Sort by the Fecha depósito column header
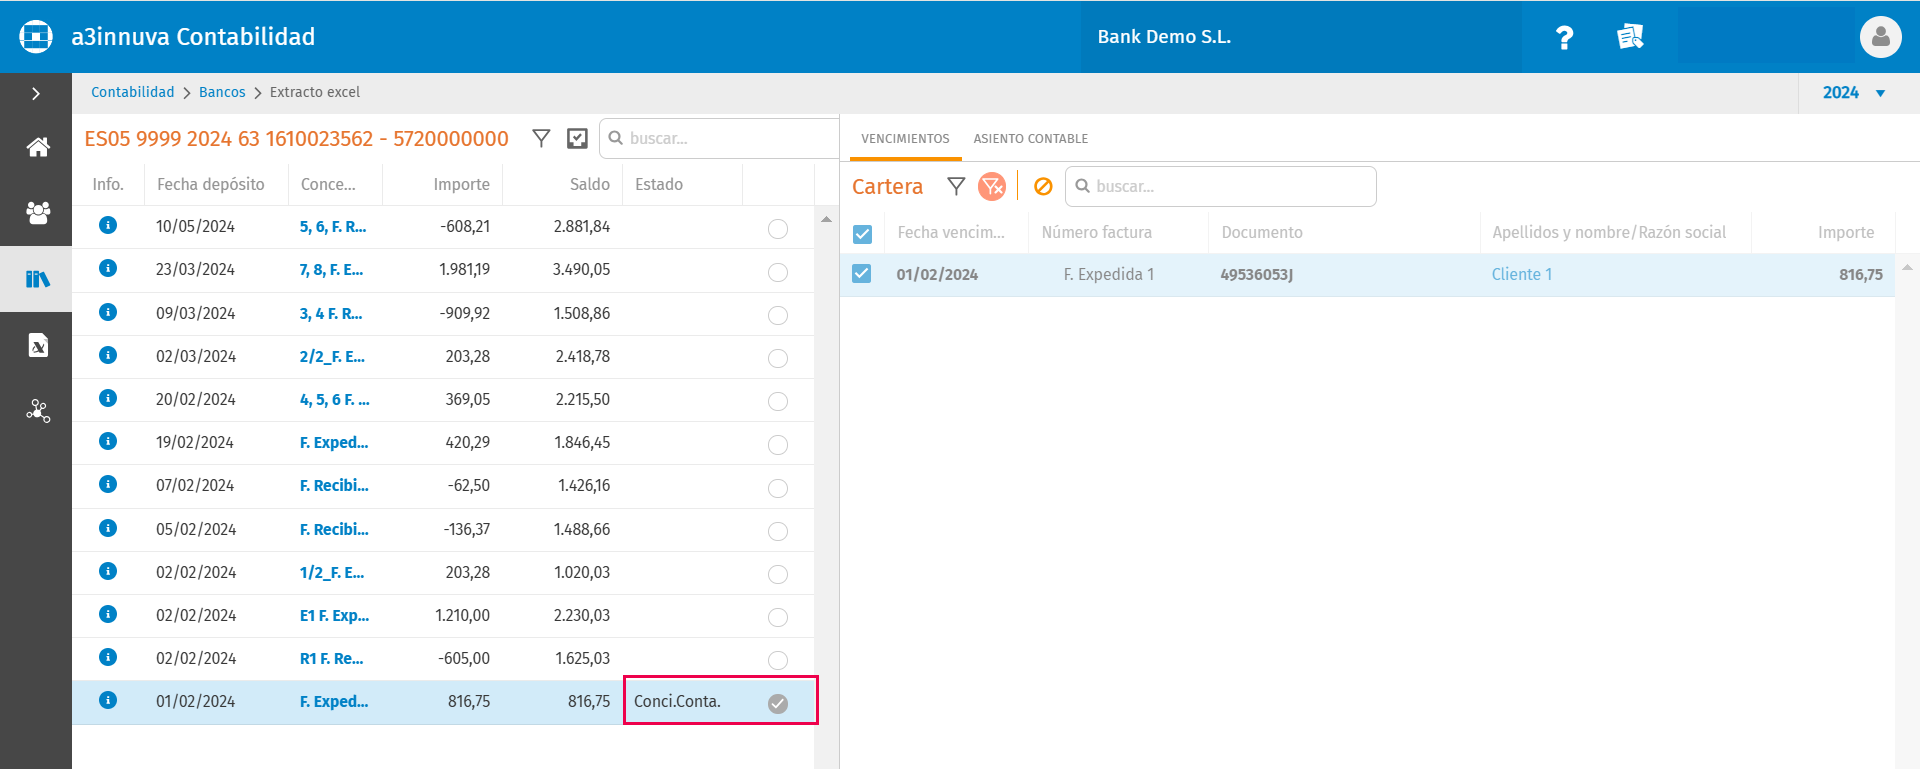The image size is (1920, 769). (x=211, y=184)
